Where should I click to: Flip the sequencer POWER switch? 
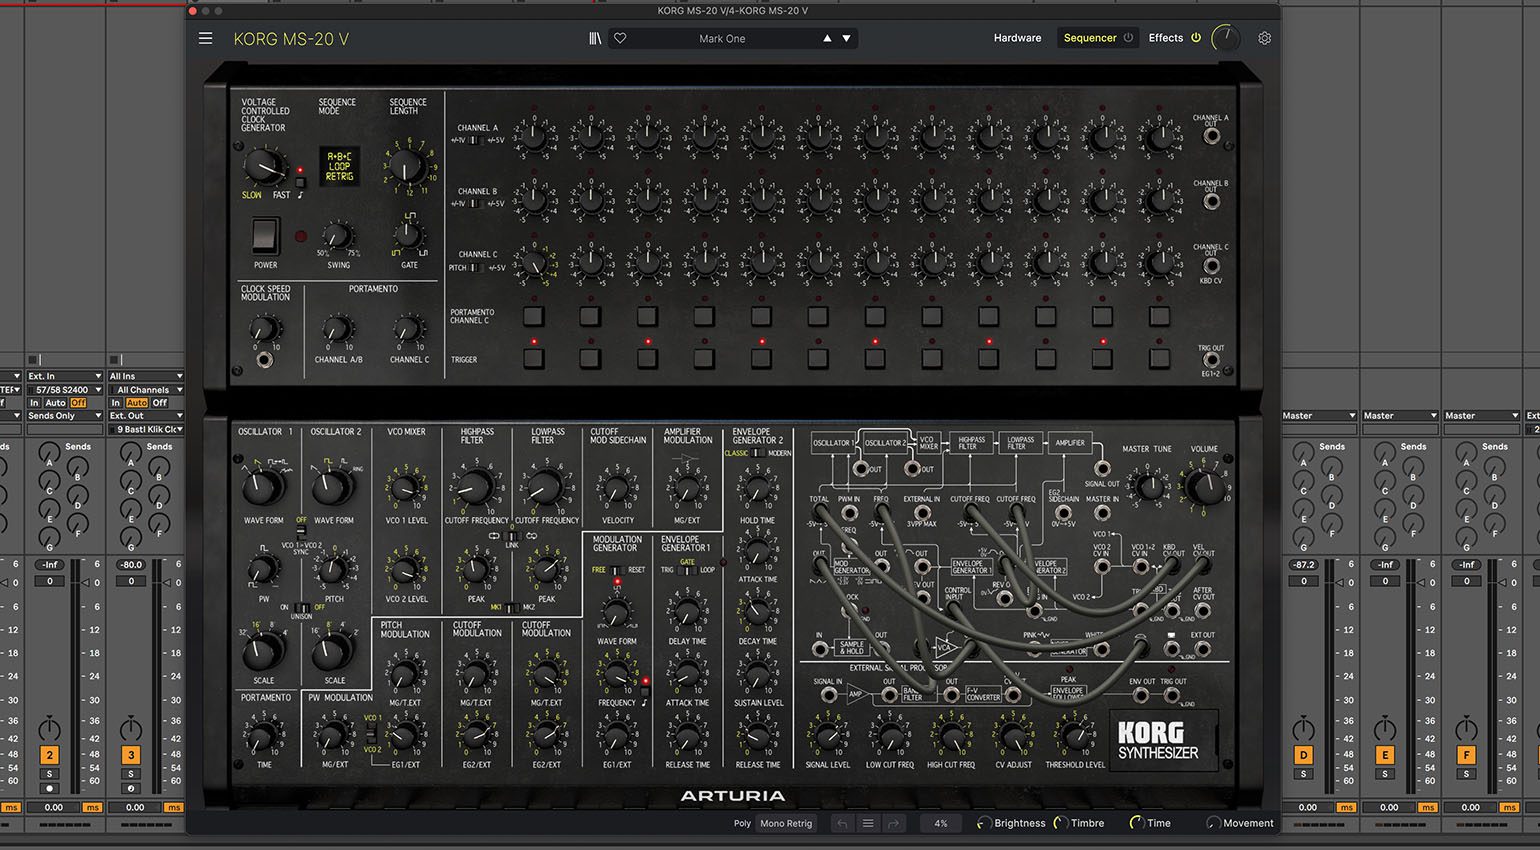[264, 236]
